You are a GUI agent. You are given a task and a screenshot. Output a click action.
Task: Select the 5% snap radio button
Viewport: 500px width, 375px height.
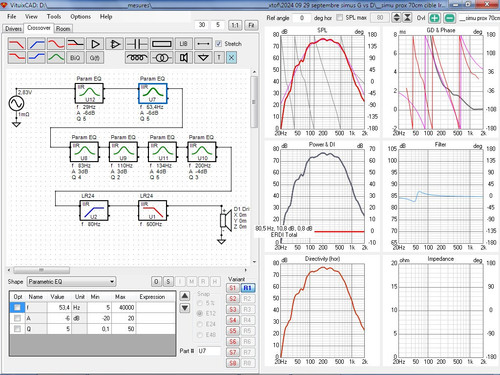[200, 303]
